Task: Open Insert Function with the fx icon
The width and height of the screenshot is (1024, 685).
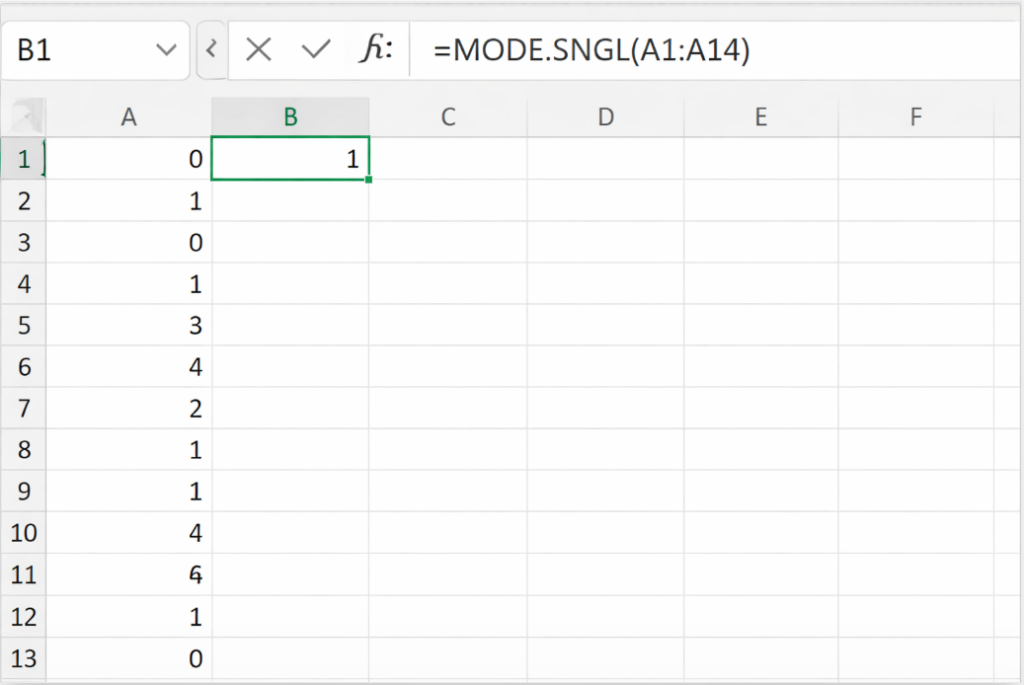Action: [x=375, y=50]
